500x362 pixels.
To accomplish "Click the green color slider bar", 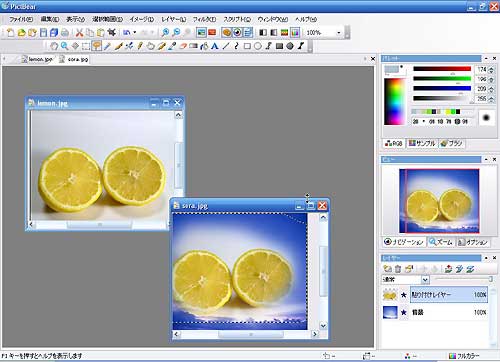I will point(442,79).
